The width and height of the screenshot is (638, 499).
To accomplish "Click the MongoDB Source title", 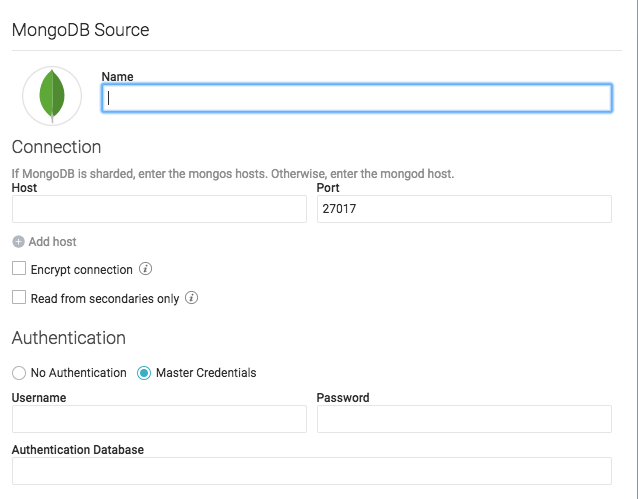I will tap(80, 30).
